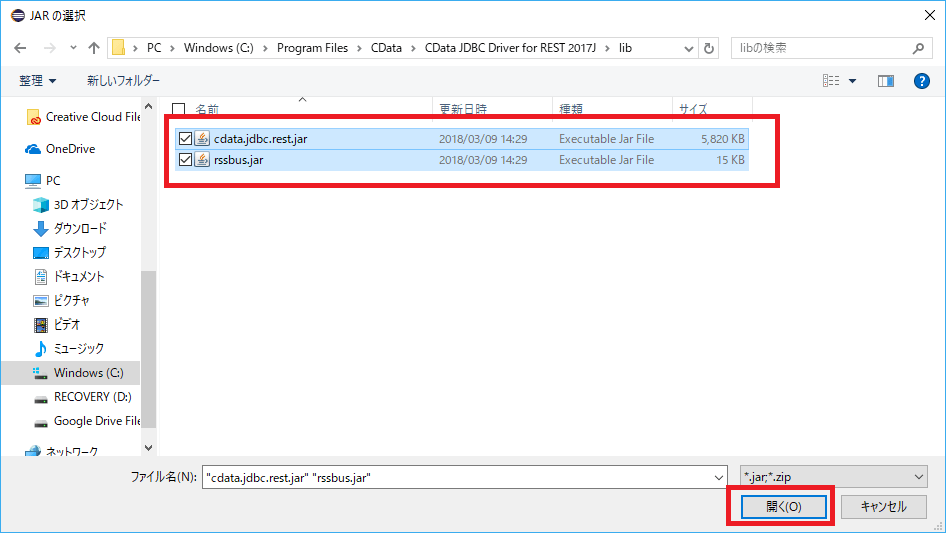Screen dimensions: 946x533
Task: Uncheck rssbus.jar checkbox
Action: click(x=185, y=160)
